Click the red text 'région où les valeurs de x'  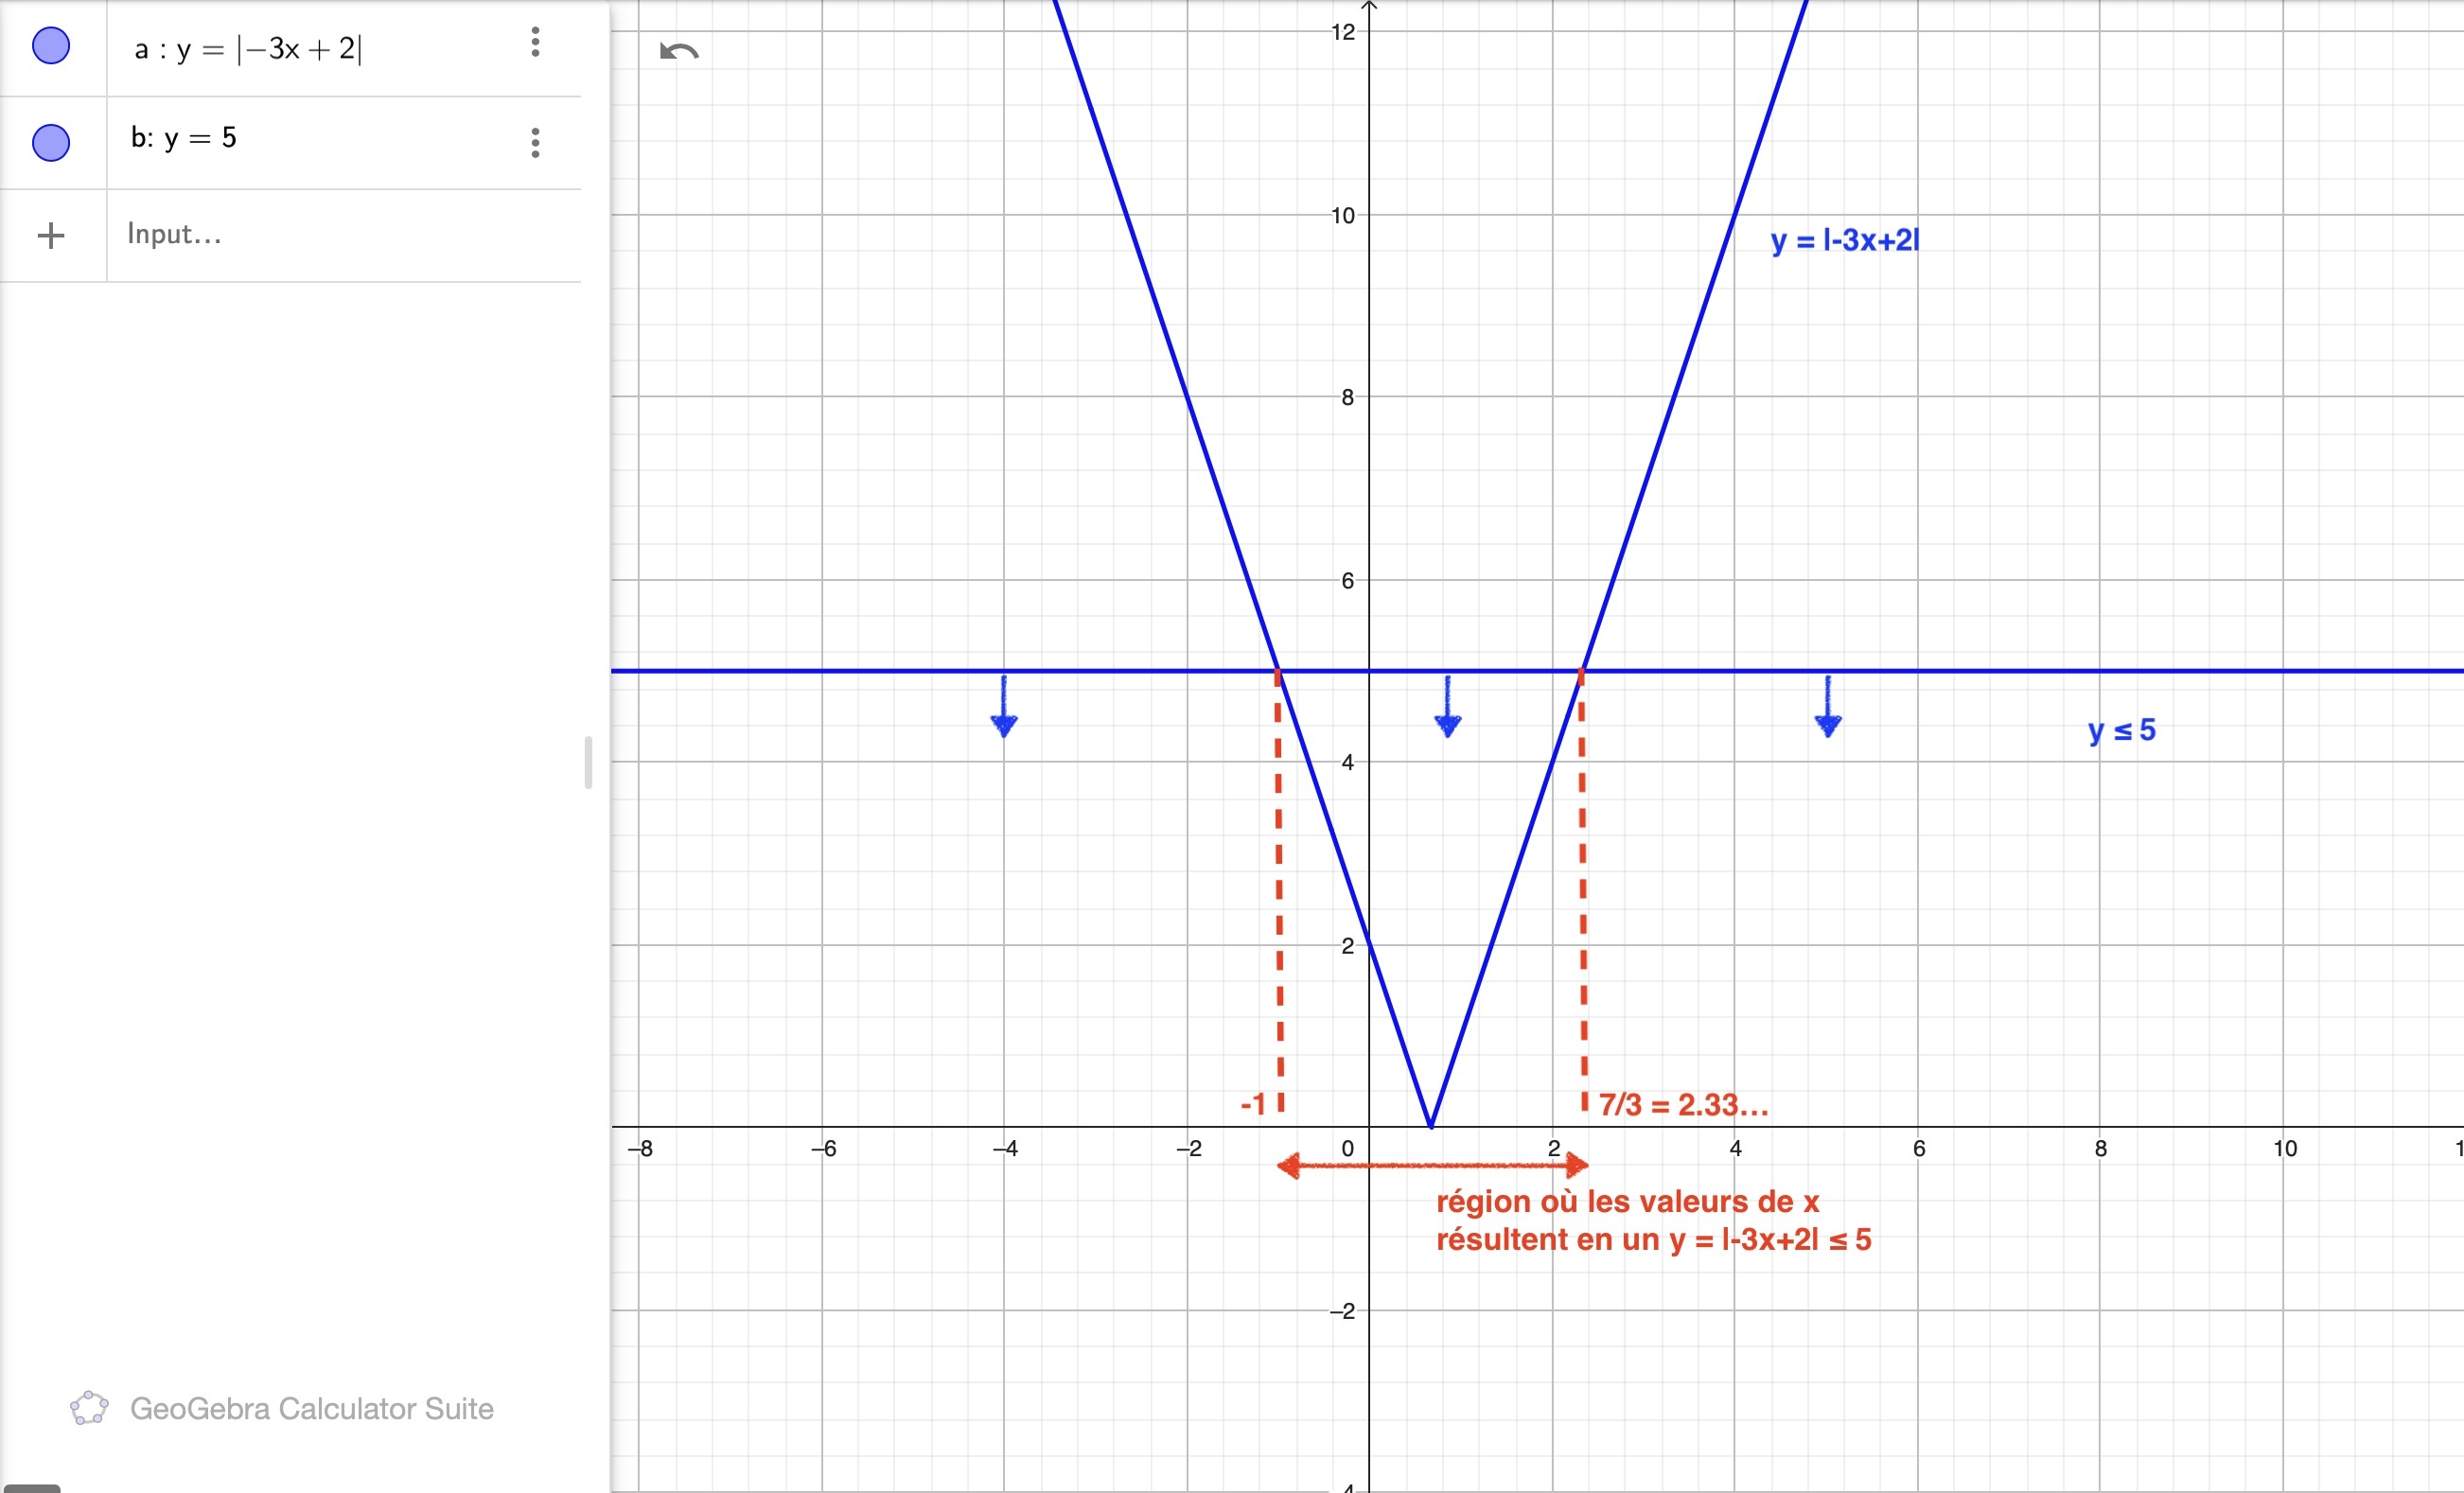pyautogui.click(x=1628, y=1201)
